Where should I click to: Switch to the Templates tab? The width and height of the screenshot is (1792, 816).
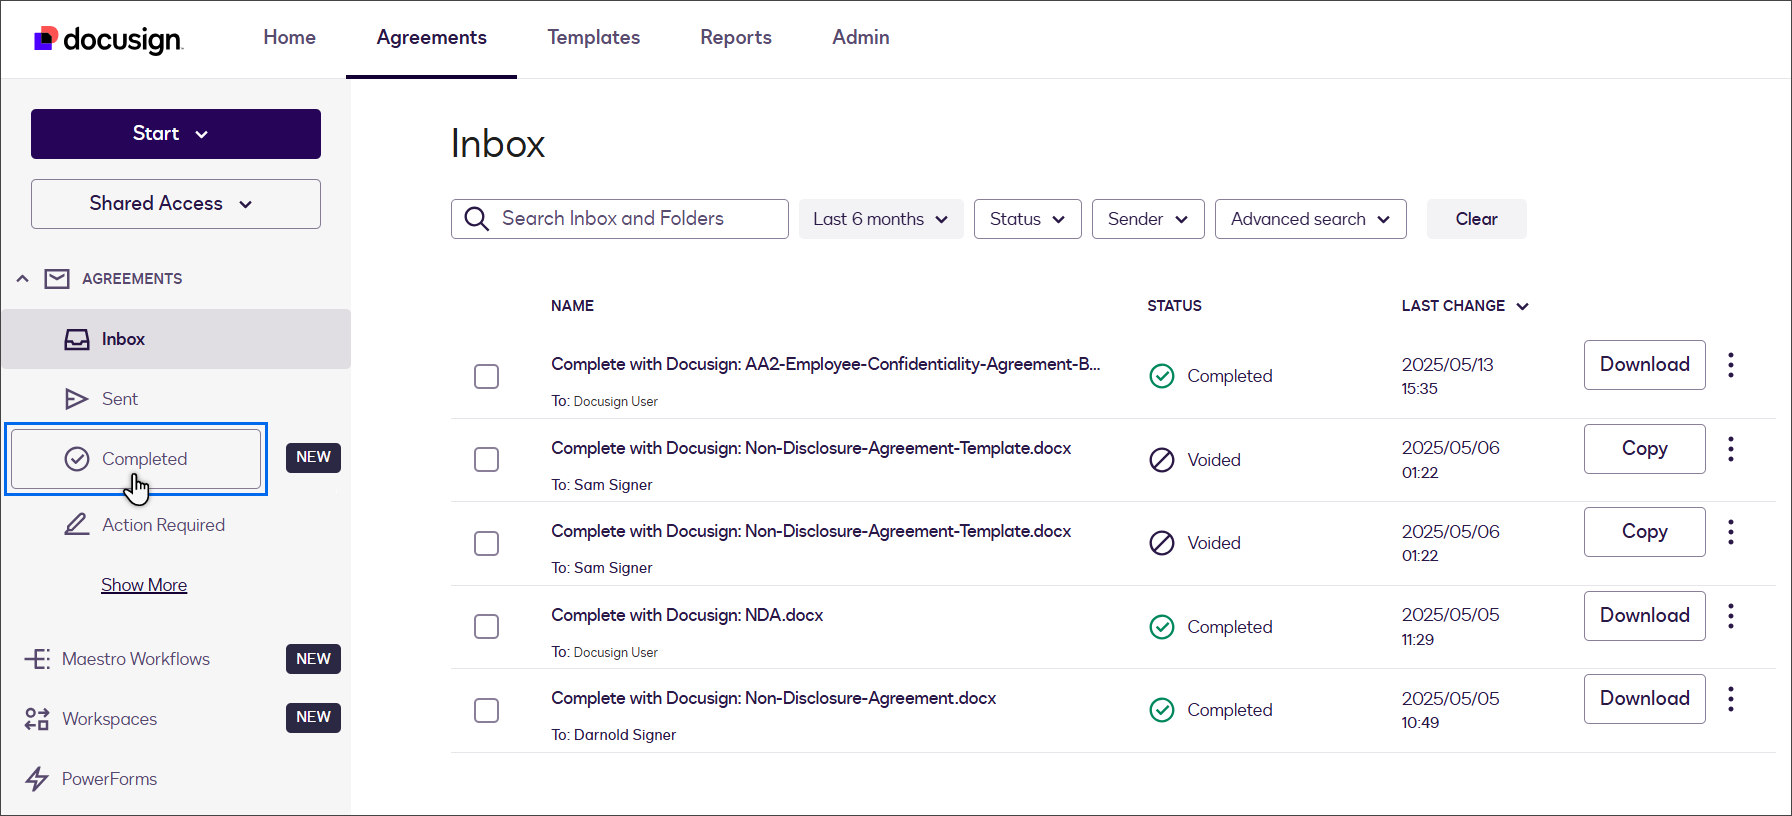pos(593,38)
